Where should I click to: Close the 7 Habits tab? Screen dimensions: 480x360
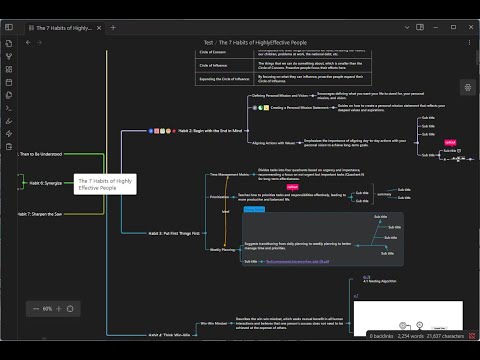[99, 28]
